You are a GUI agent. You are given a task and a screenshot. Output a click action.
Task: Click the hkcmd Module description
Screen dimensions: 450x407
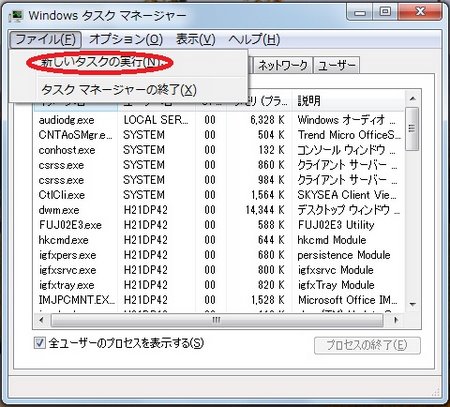(x=332, y=240)
